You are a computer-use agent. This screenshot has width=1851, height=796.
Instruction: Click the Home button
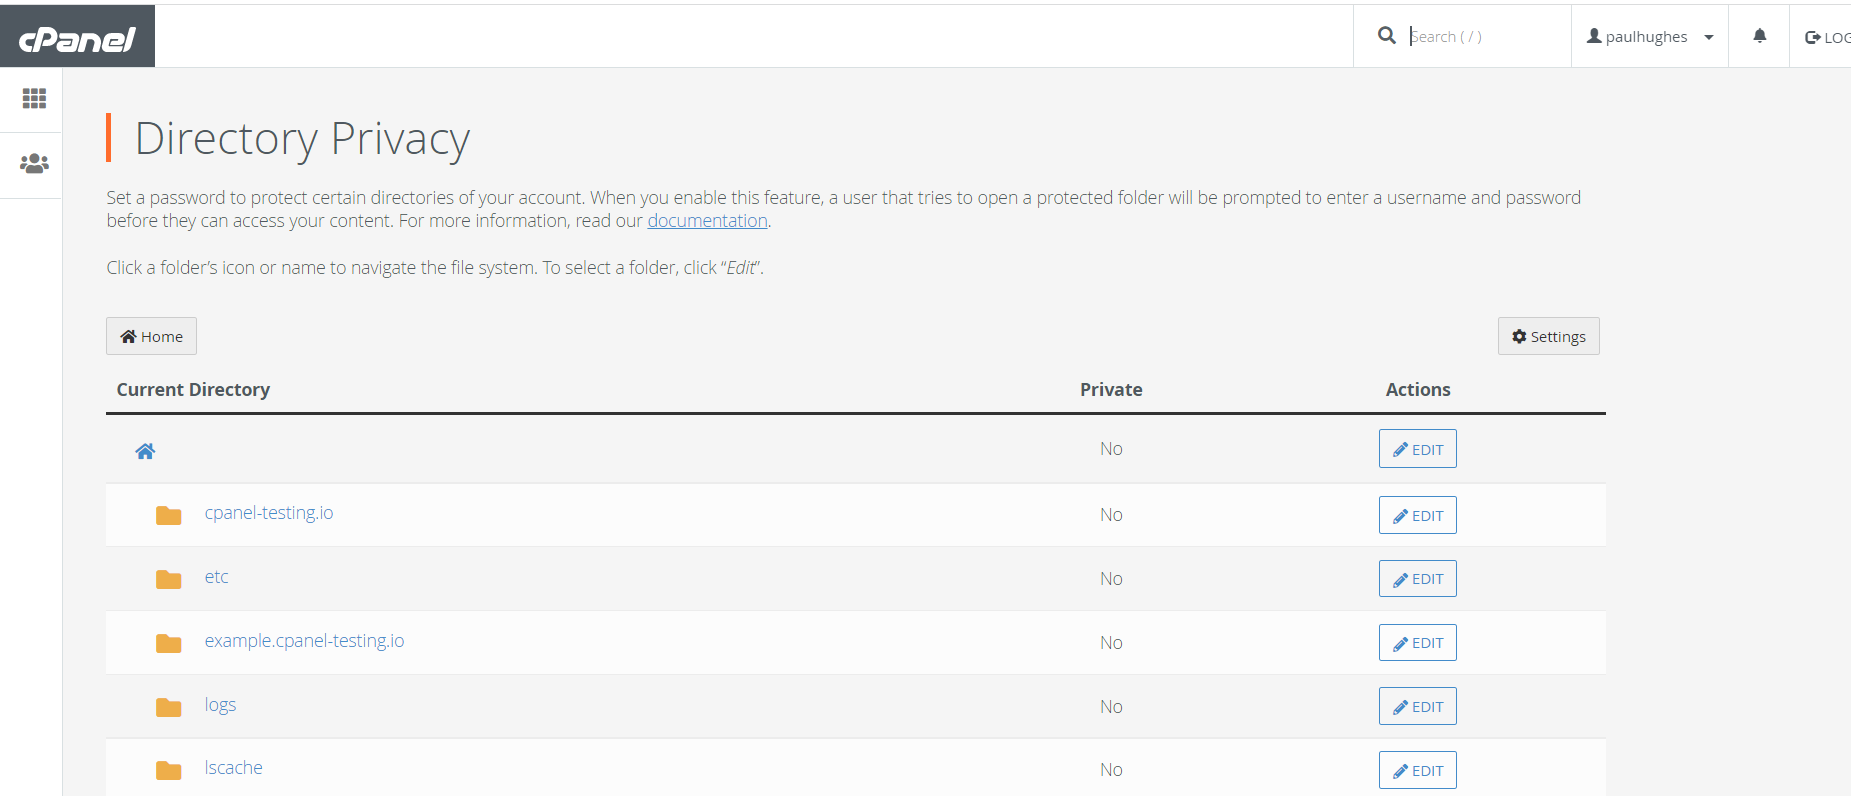(151, 336)
